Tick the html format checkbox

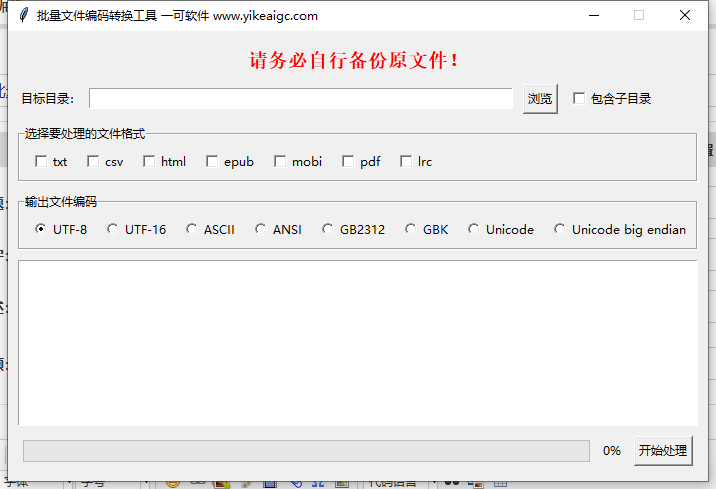(149, 161)
